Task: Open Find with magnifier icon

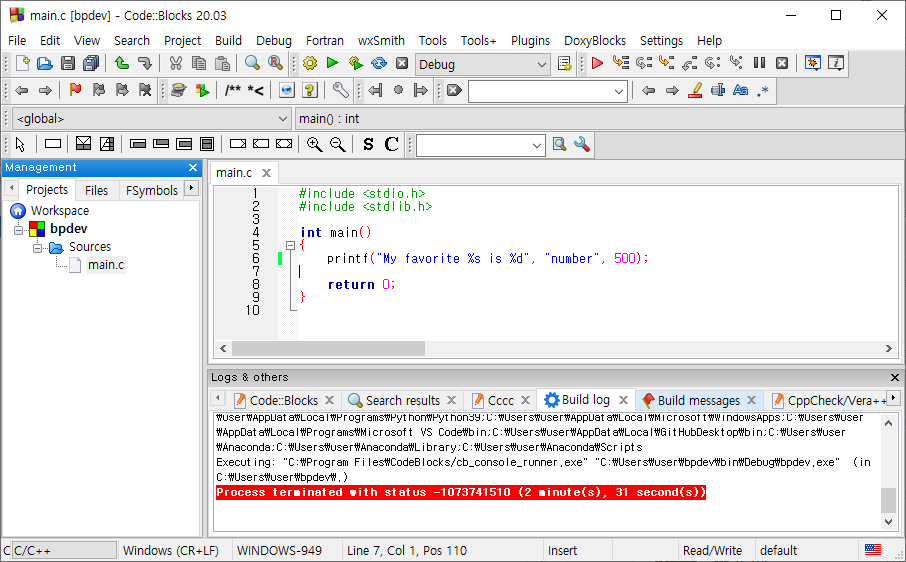Action: click(x=252, y=64)
